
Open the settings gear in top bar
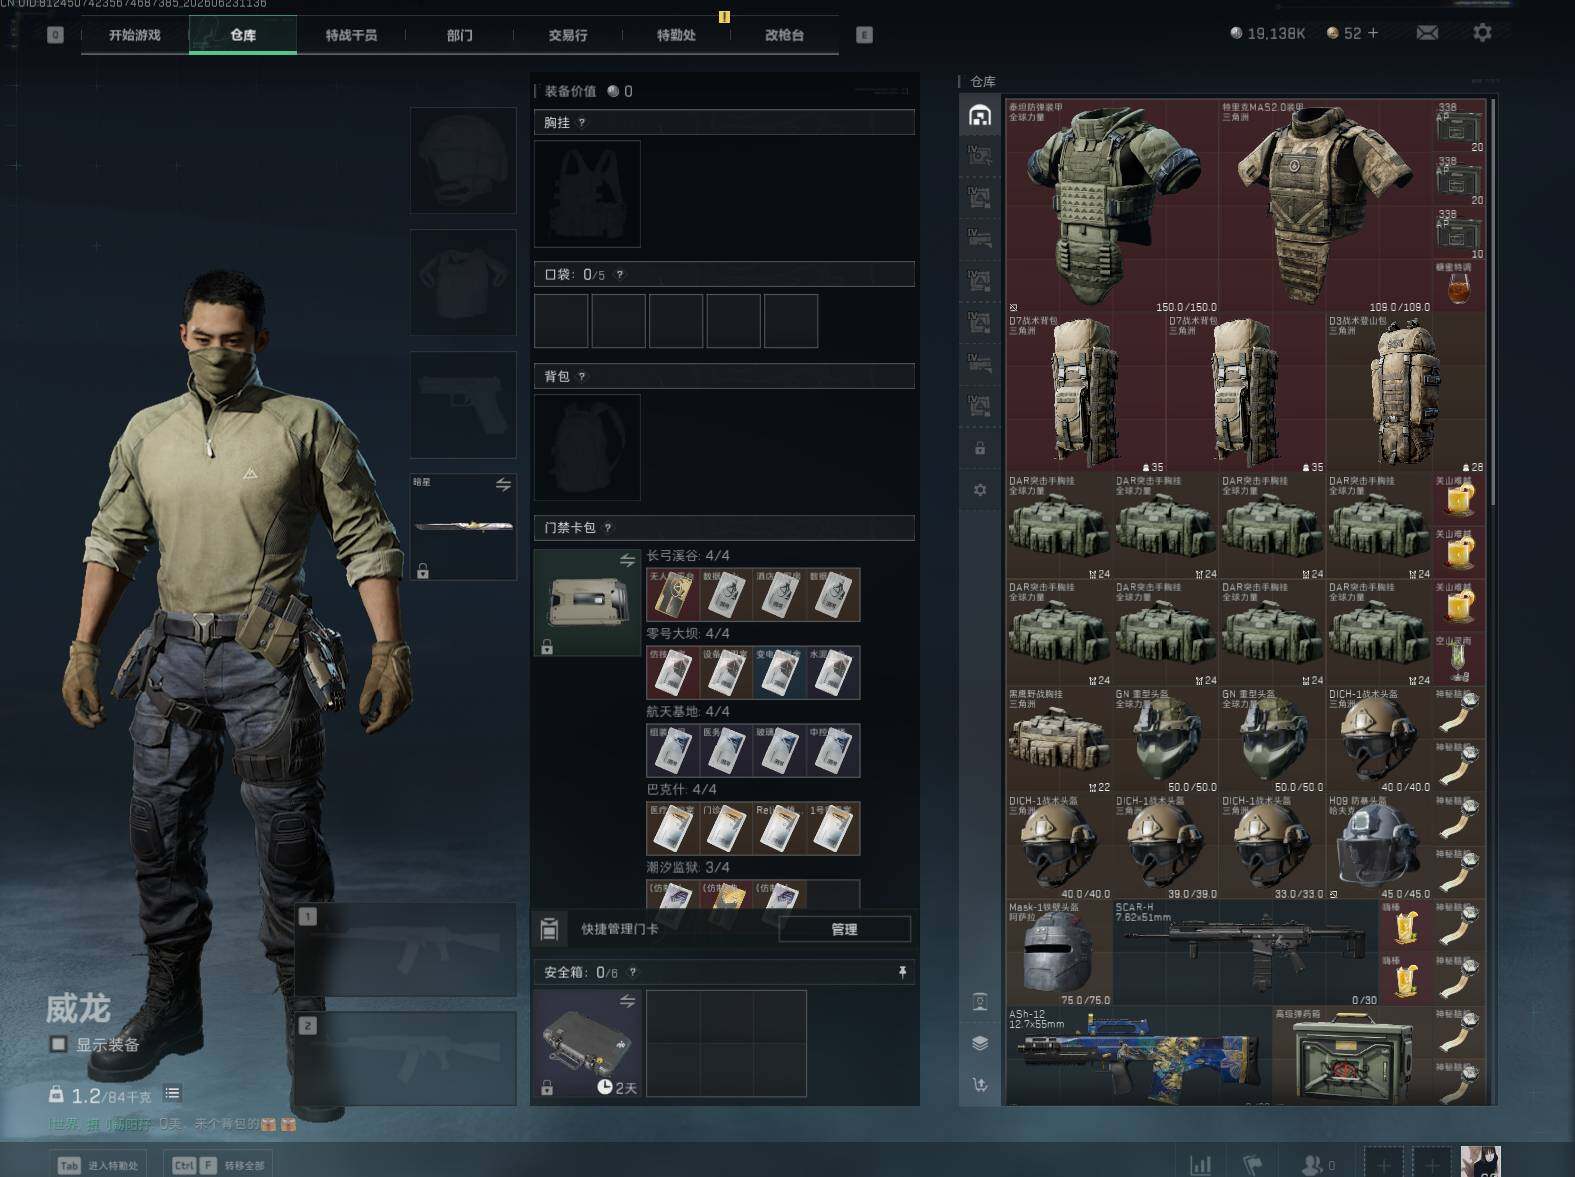point(1482,33)
